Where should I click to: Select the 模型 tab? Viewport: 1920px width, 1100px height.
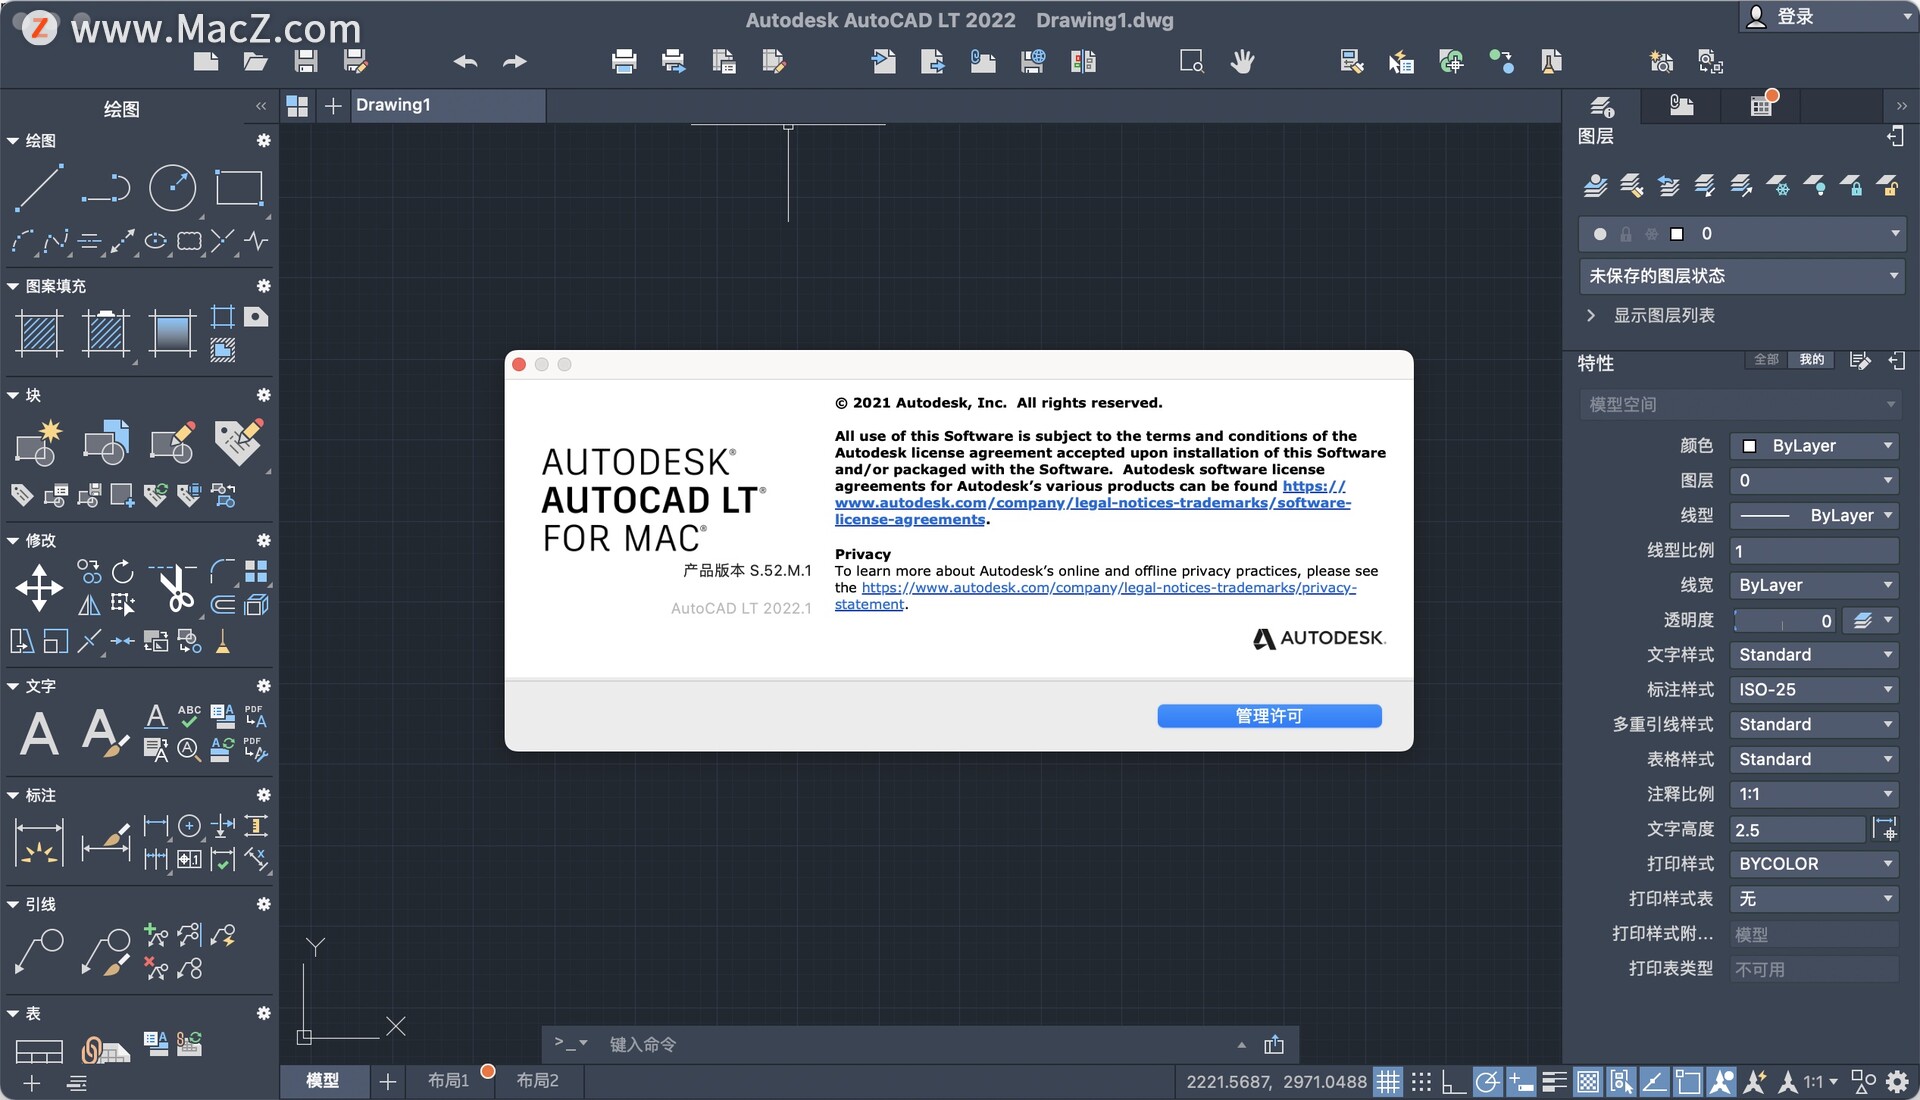click(323, 1081)
